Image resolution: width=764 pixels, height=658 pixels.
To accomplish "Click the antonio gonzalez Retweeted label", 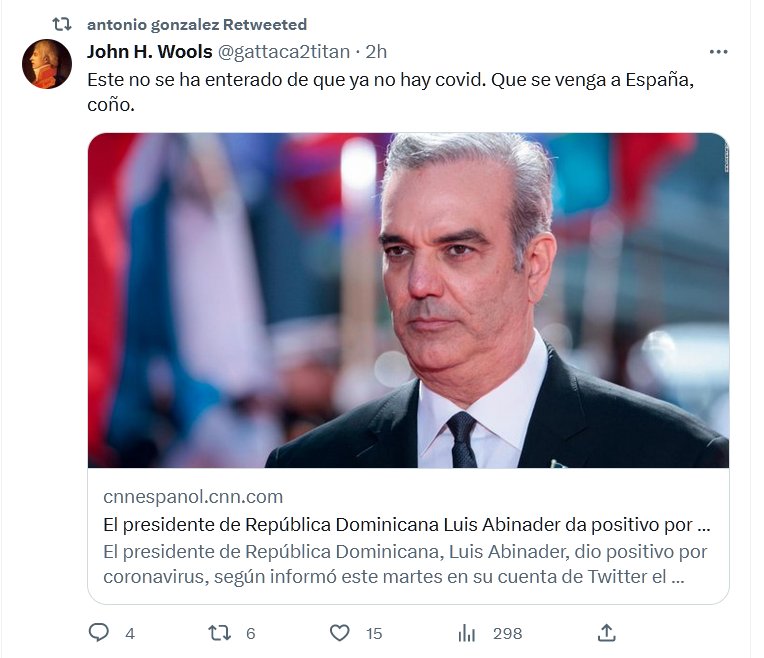I will point(197,24).
